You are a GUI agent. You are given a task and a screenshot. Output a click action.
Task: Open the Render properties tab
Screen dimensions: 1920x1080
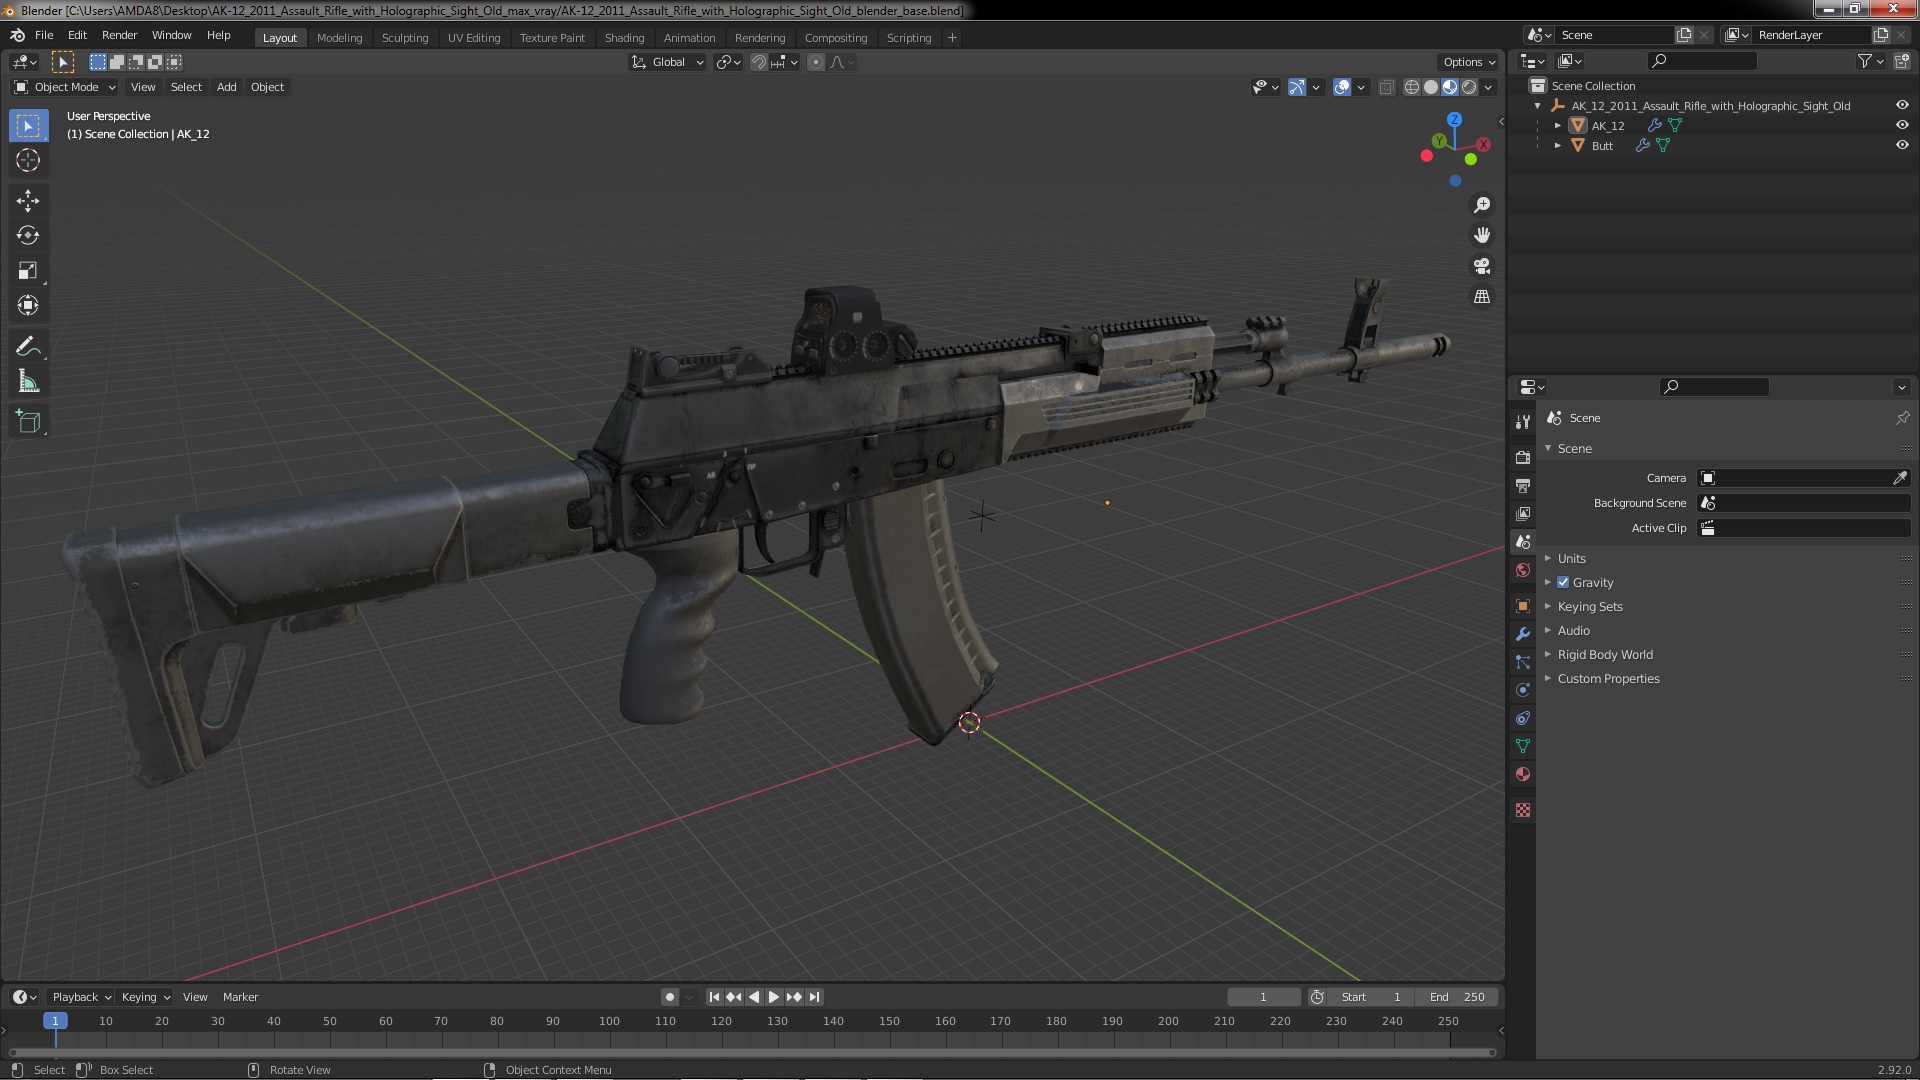1522,457
